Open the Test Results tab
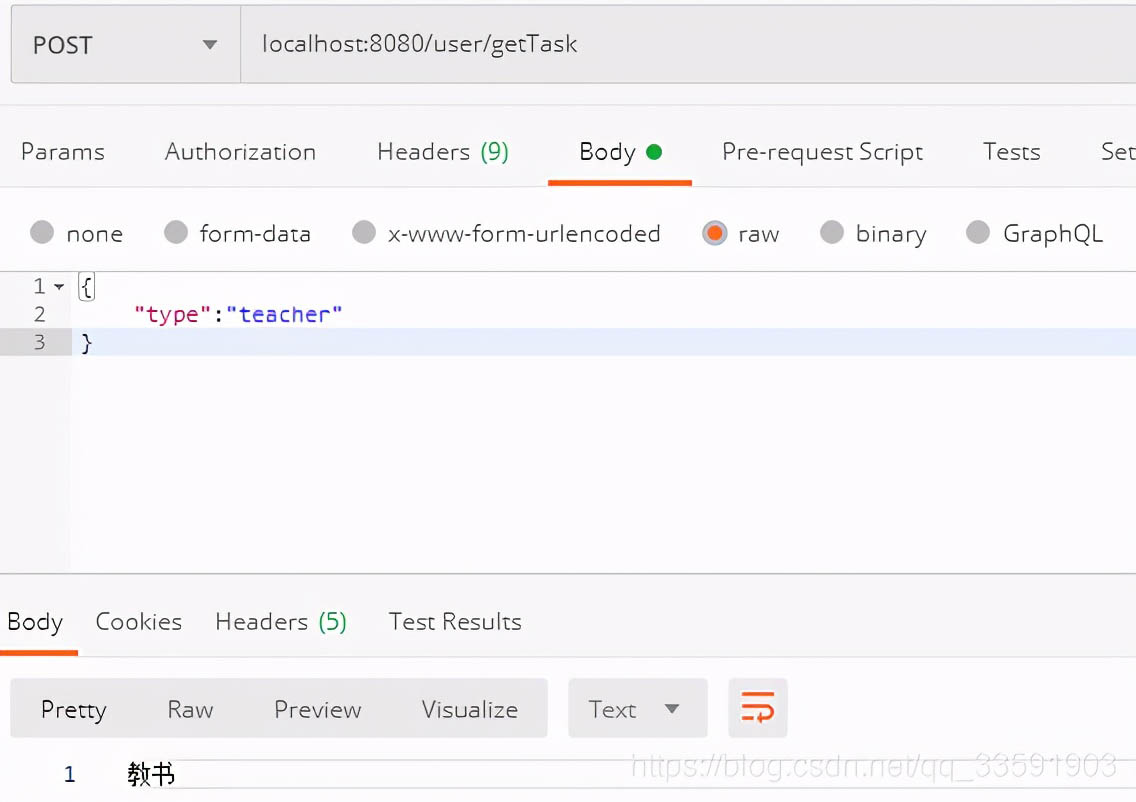1136x802 pixels. [x=455, y=622]
